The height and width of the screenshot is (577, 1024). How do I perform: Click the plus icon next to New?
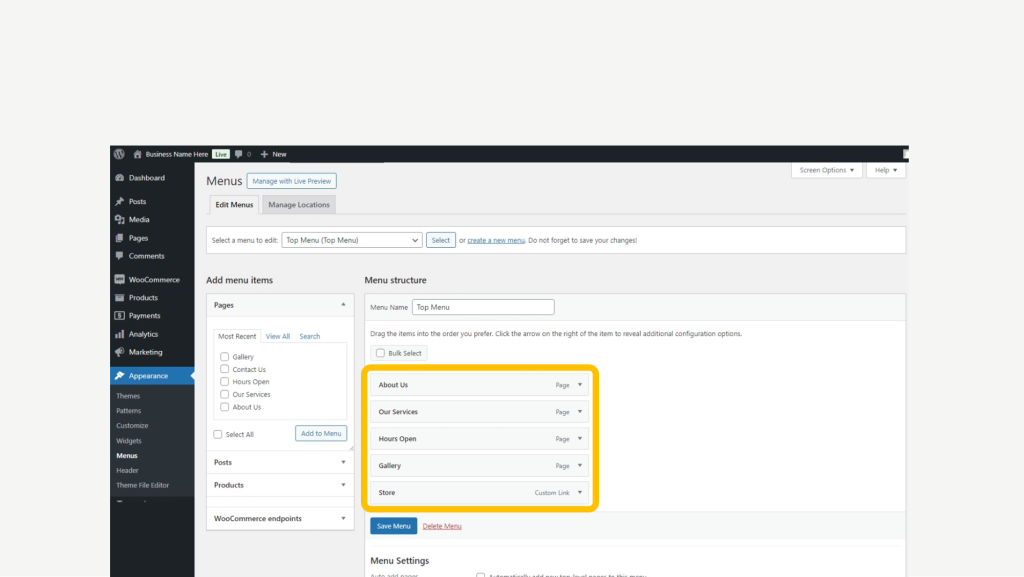tap(264, 154)
